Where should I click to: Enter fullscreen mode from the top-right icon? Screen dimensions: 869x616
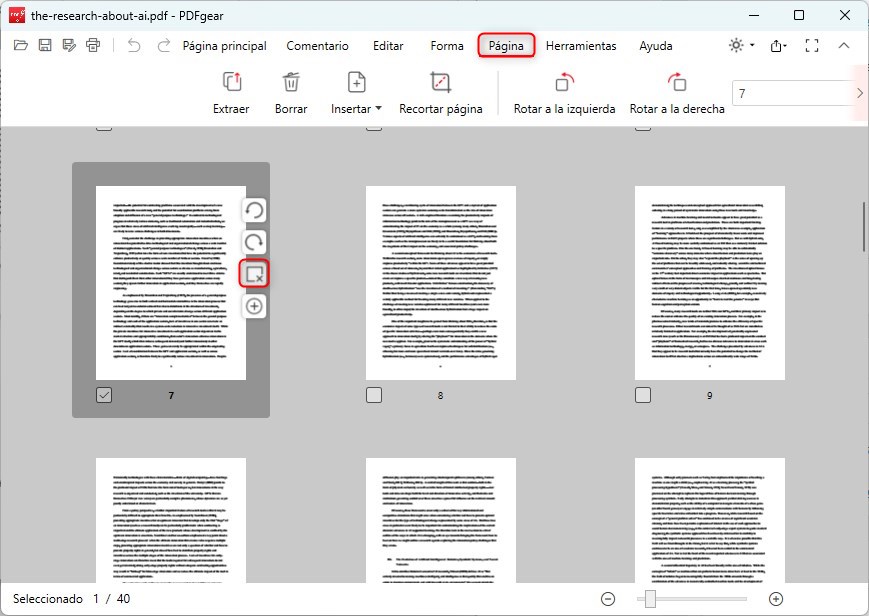point(812,45)
